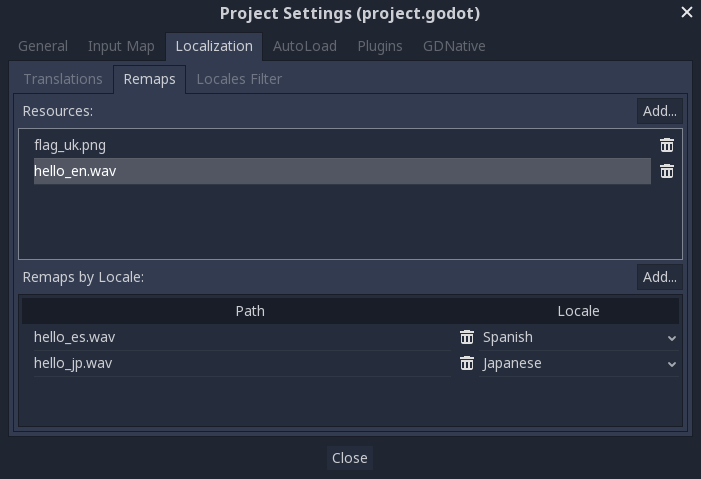
Task: Click the hello_jp.wav path entry
Action: (x=73, y=363)
